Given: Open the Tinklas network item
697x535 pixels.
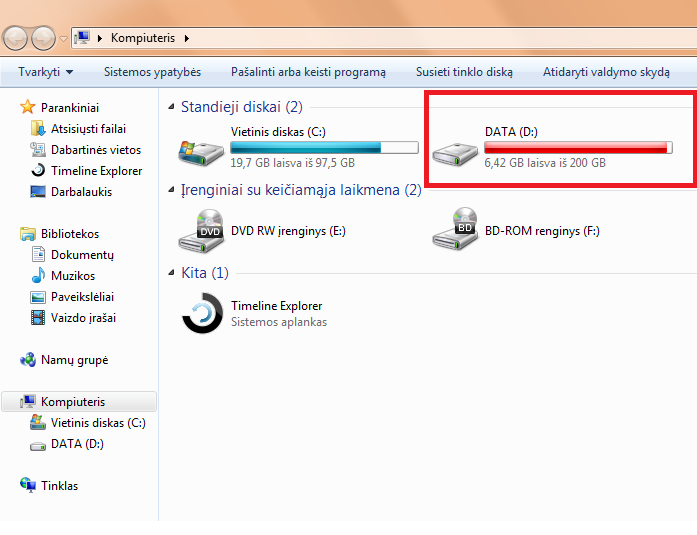Looking at the screenshot, I should [49, 485].
